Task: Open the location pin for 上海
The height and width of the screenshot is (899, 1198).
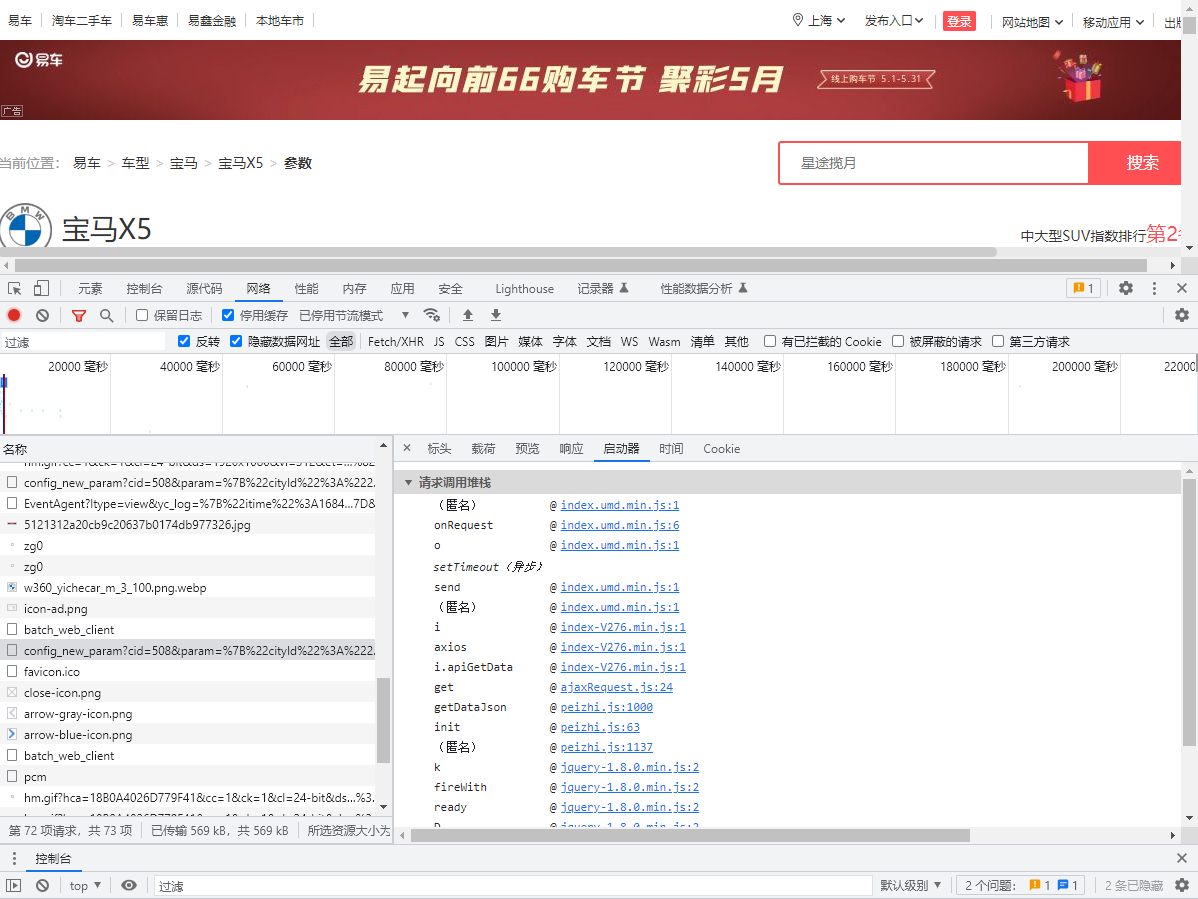Action: click(x=798, y=20)
